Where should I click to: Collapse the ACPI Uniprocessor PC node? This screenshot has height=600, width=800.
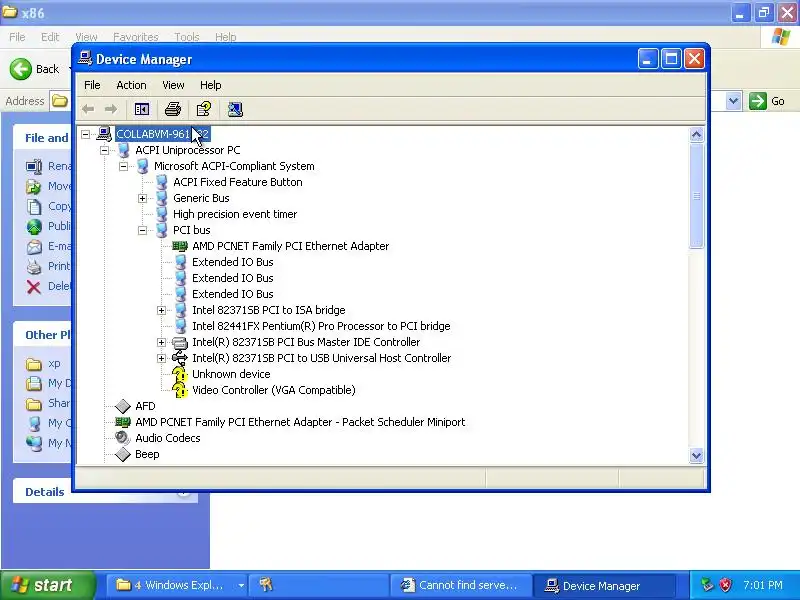coord(105,150)
